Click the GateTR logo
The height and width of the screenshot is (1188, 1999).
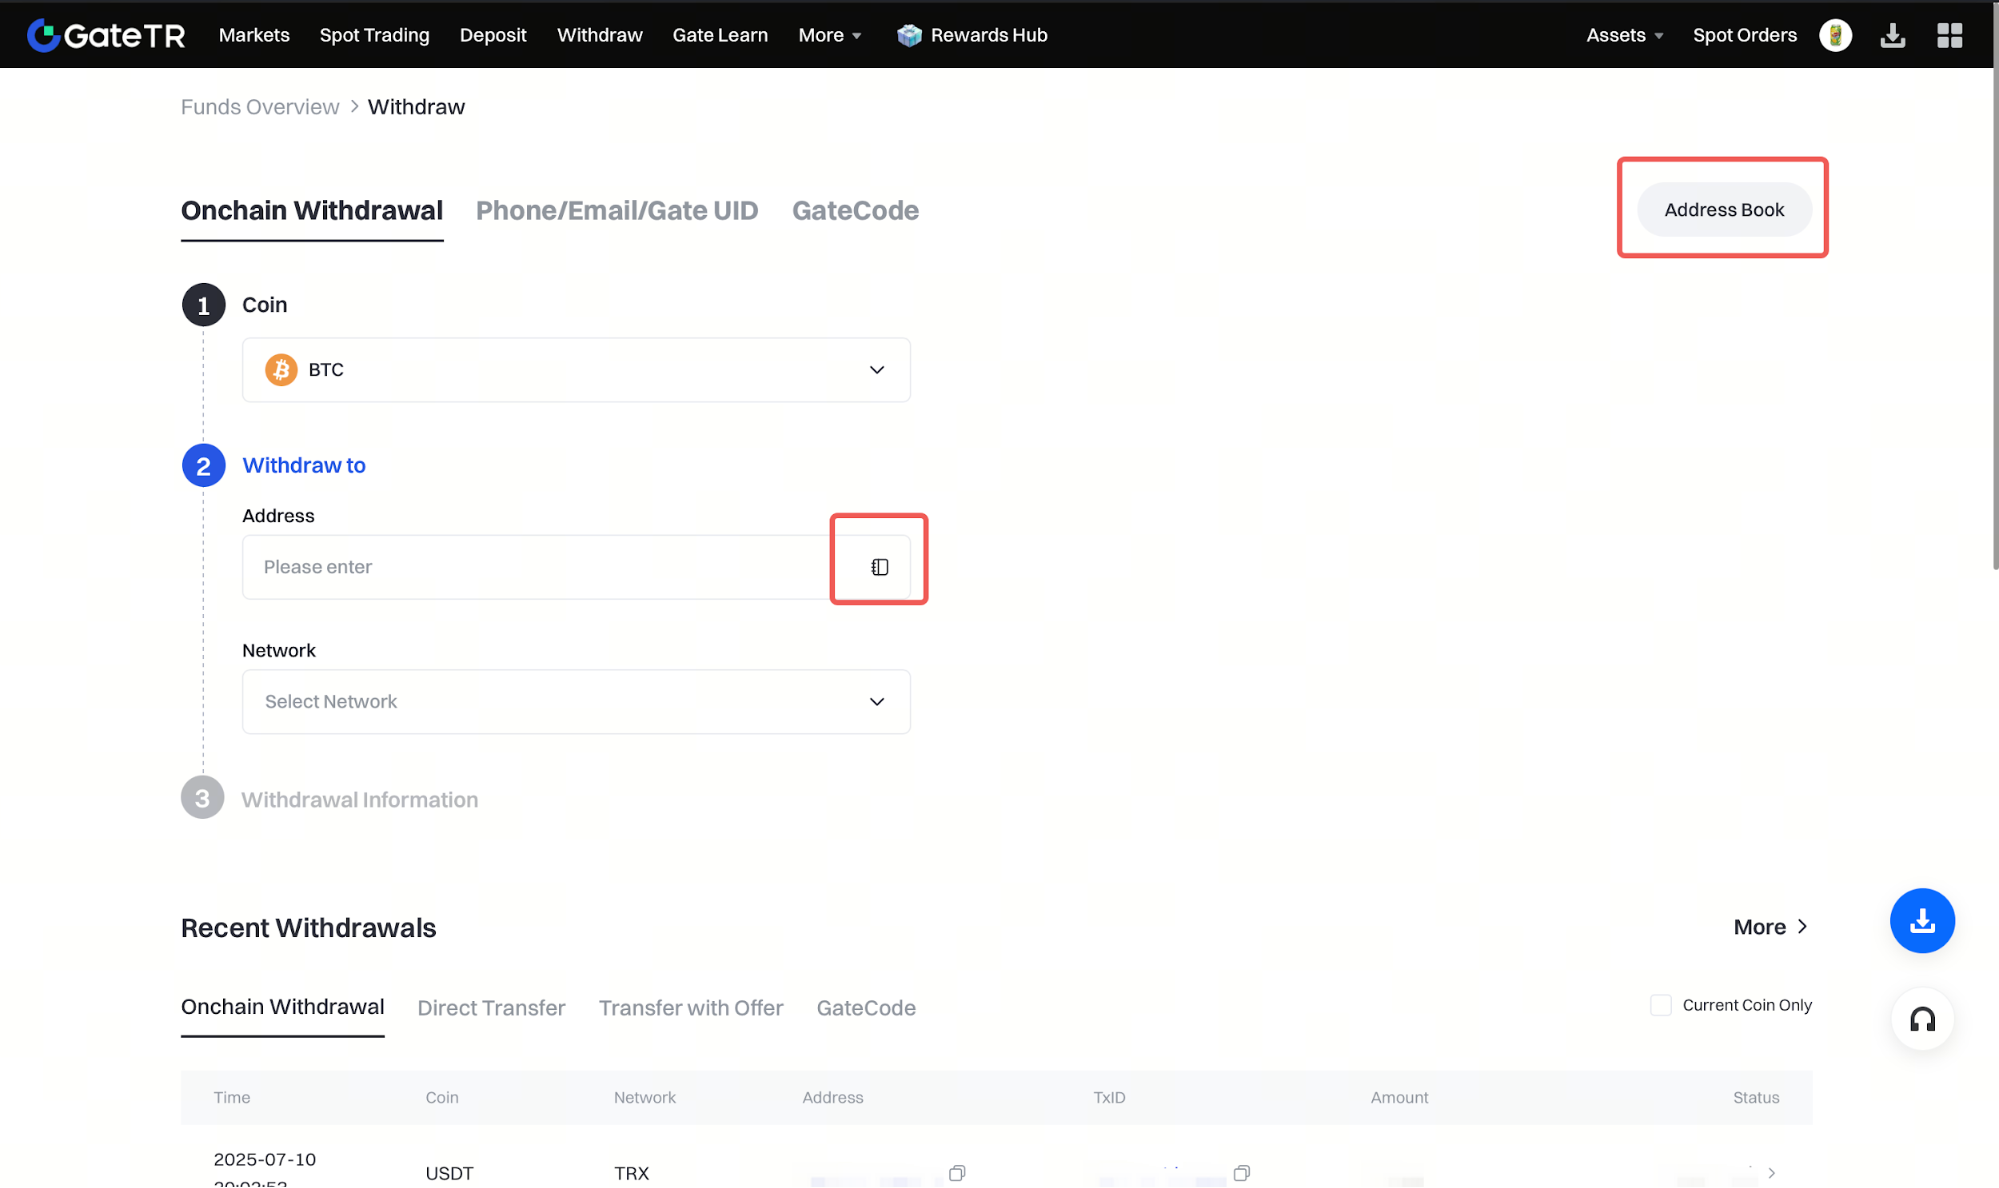point(106,35)
